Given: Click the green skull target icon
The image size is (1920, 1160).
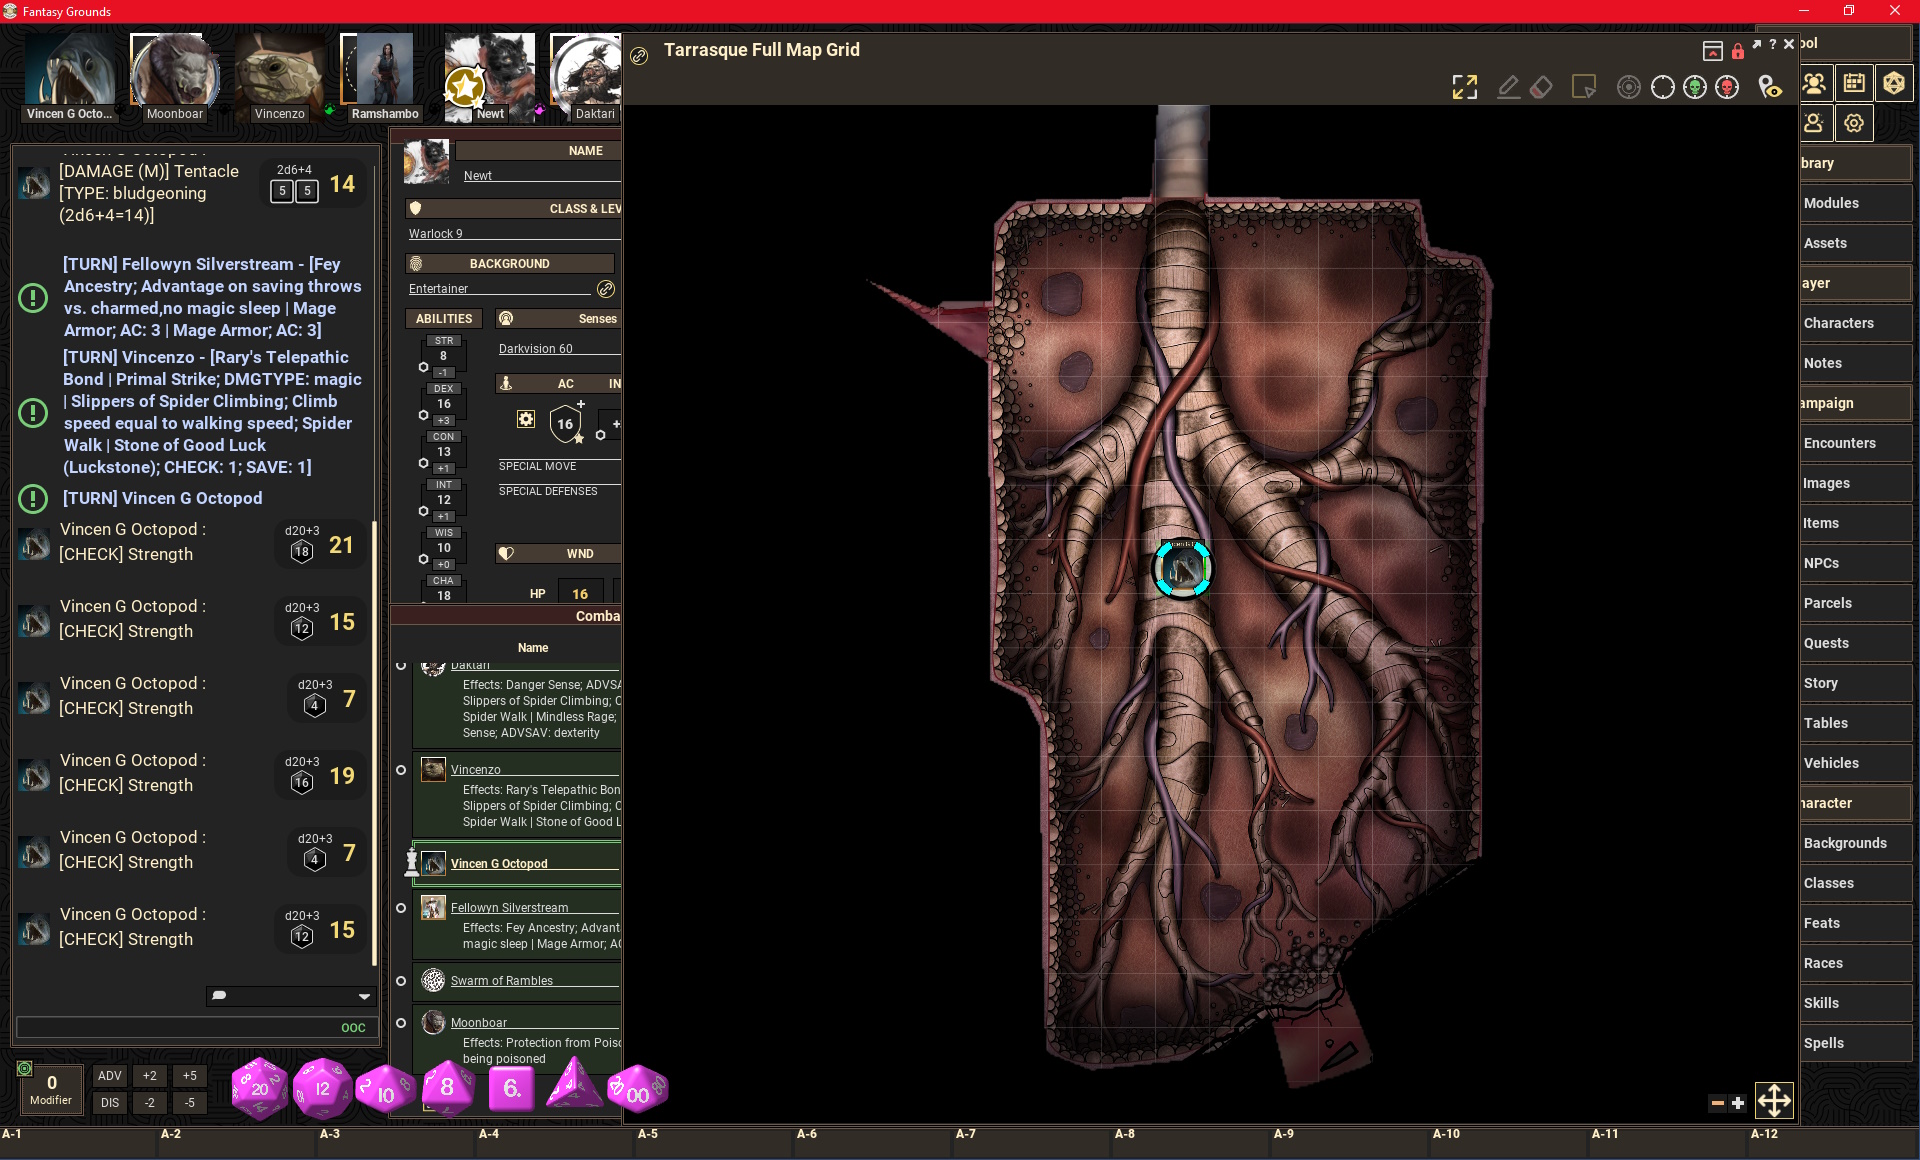Looking at the screenshot, I should click(x=1695, y=87).
